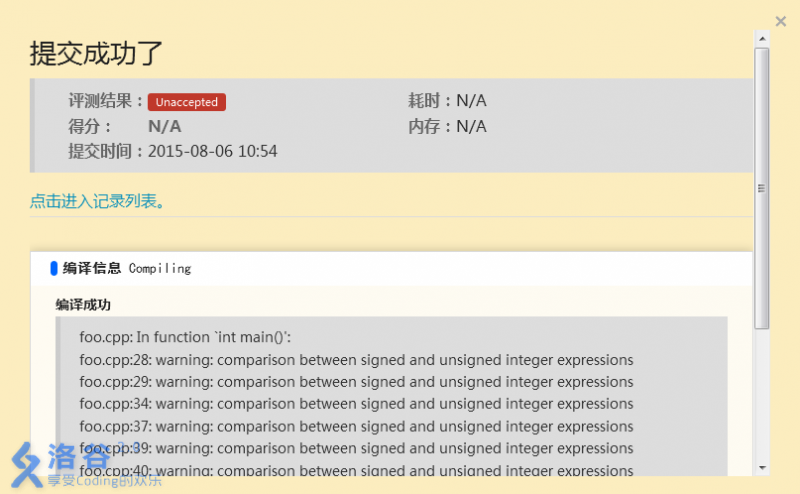This screenshot has height=494, width=800.
Task: Click the 得分 N/A score value
Action: coord(164,127)
